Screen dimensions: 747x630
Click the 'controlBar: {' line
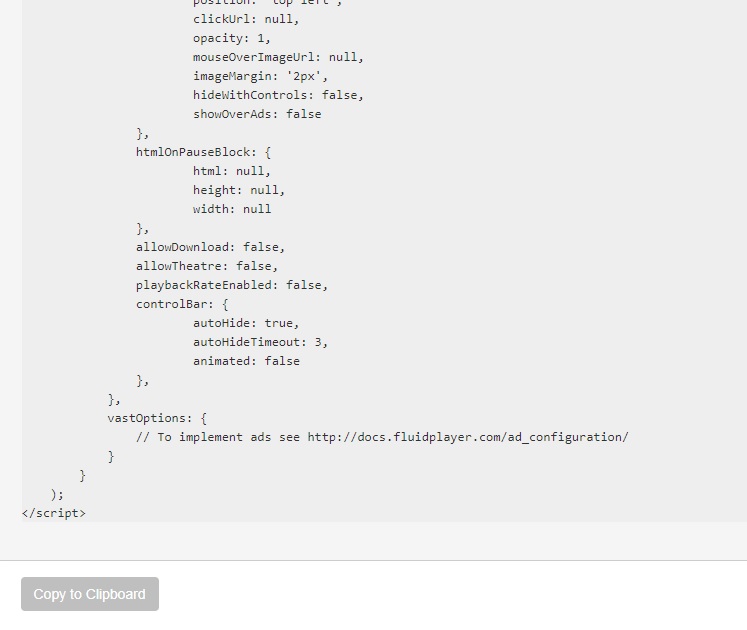182,304
